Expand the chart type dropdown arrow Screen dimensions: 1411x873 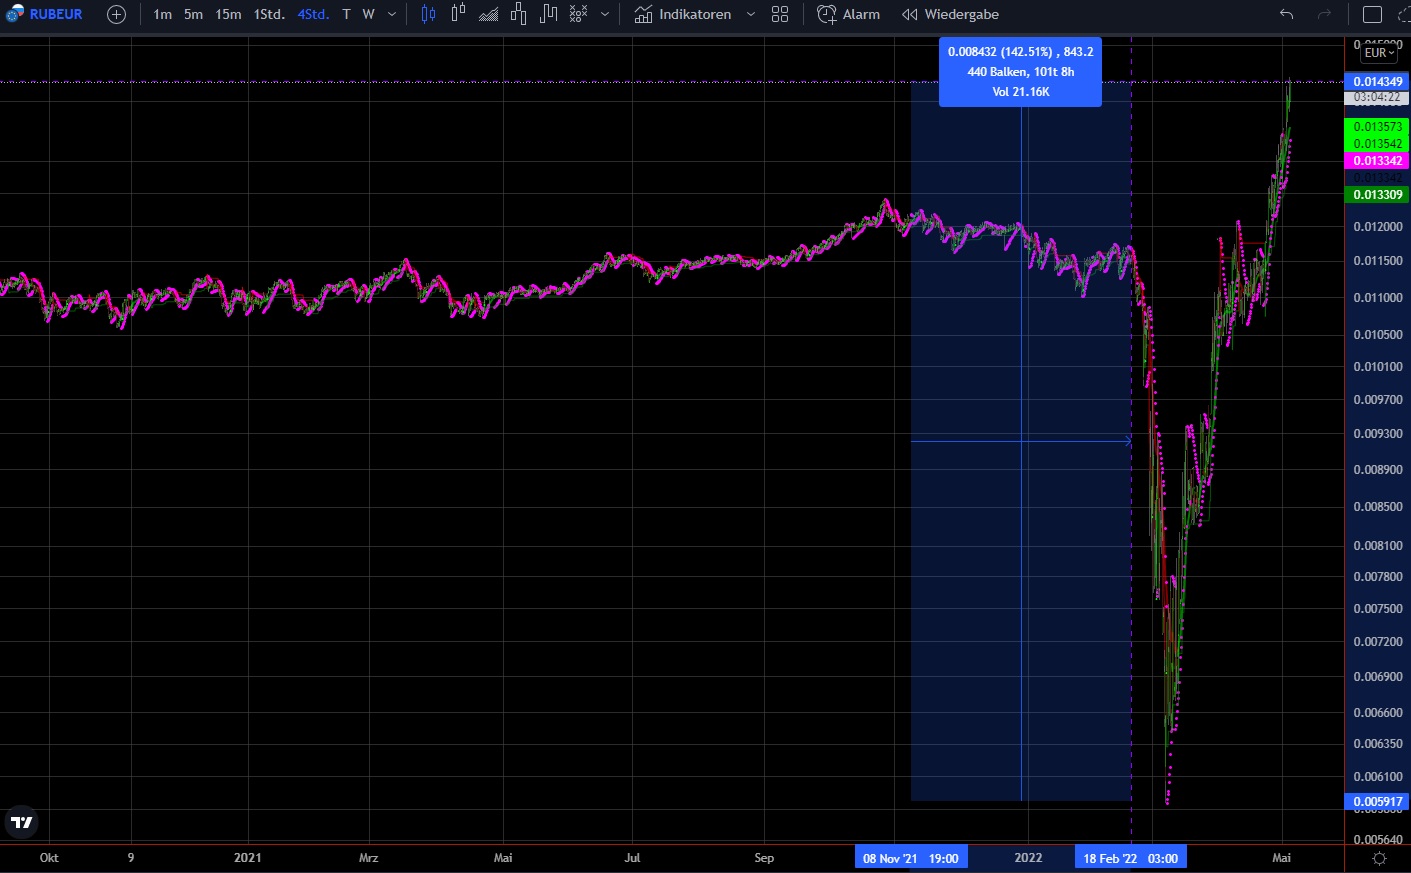tap(605, 14)
